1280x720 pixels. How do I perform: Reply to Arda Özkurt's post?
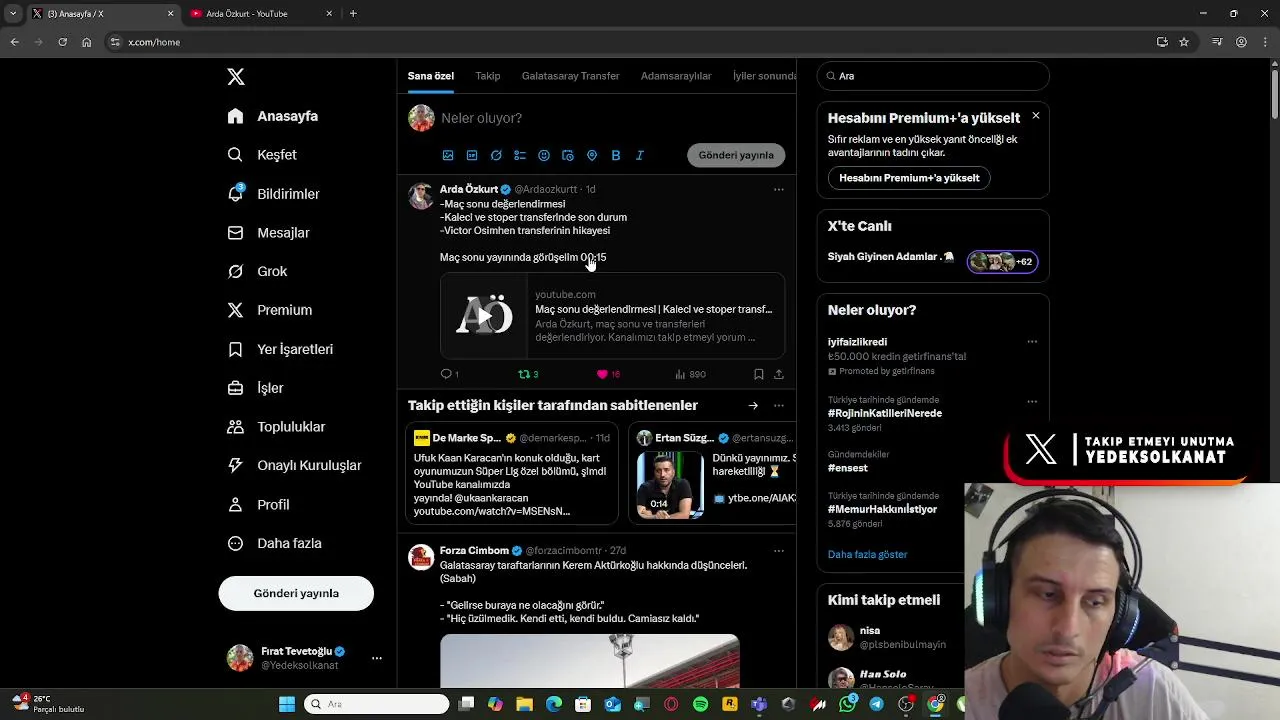point(449,374)
